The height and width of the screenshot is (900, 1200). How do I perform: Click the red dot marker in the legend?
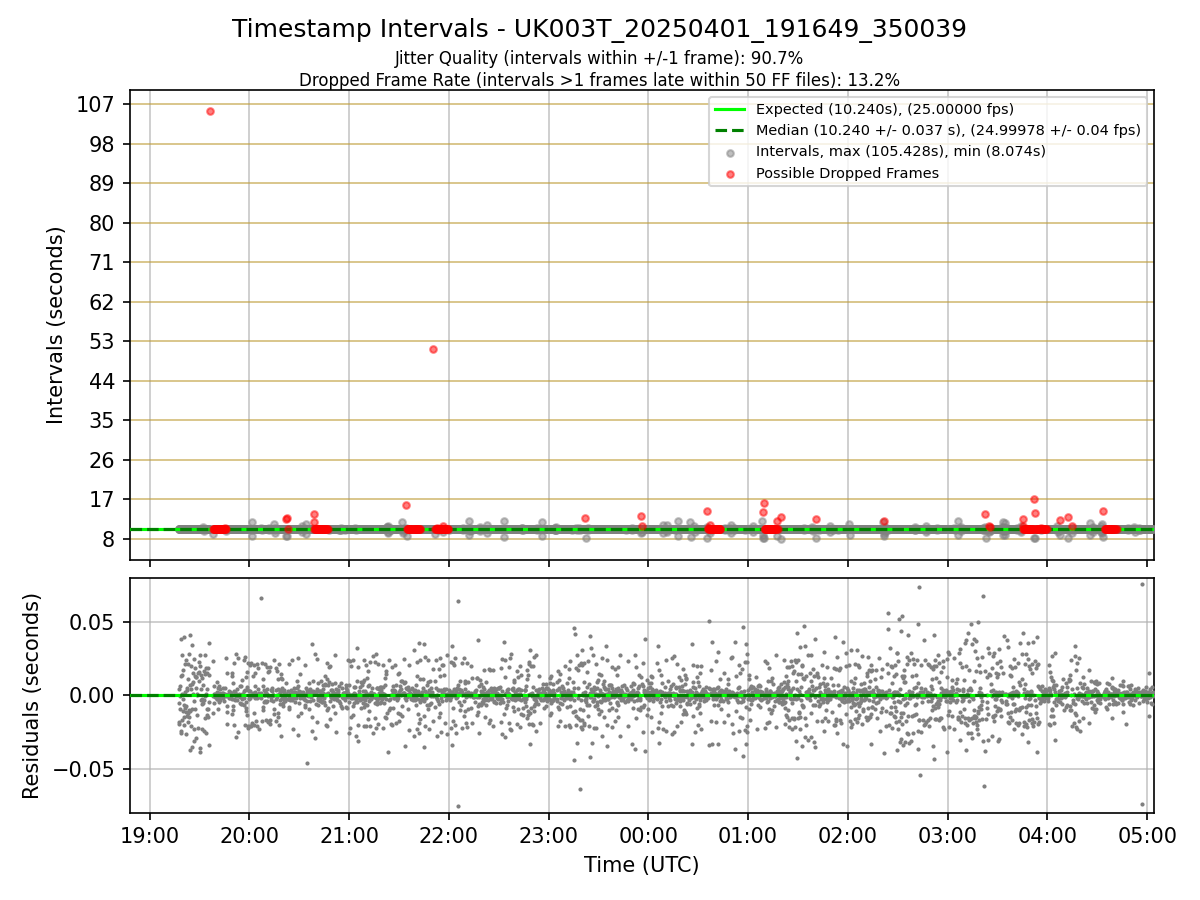point(731,174)
